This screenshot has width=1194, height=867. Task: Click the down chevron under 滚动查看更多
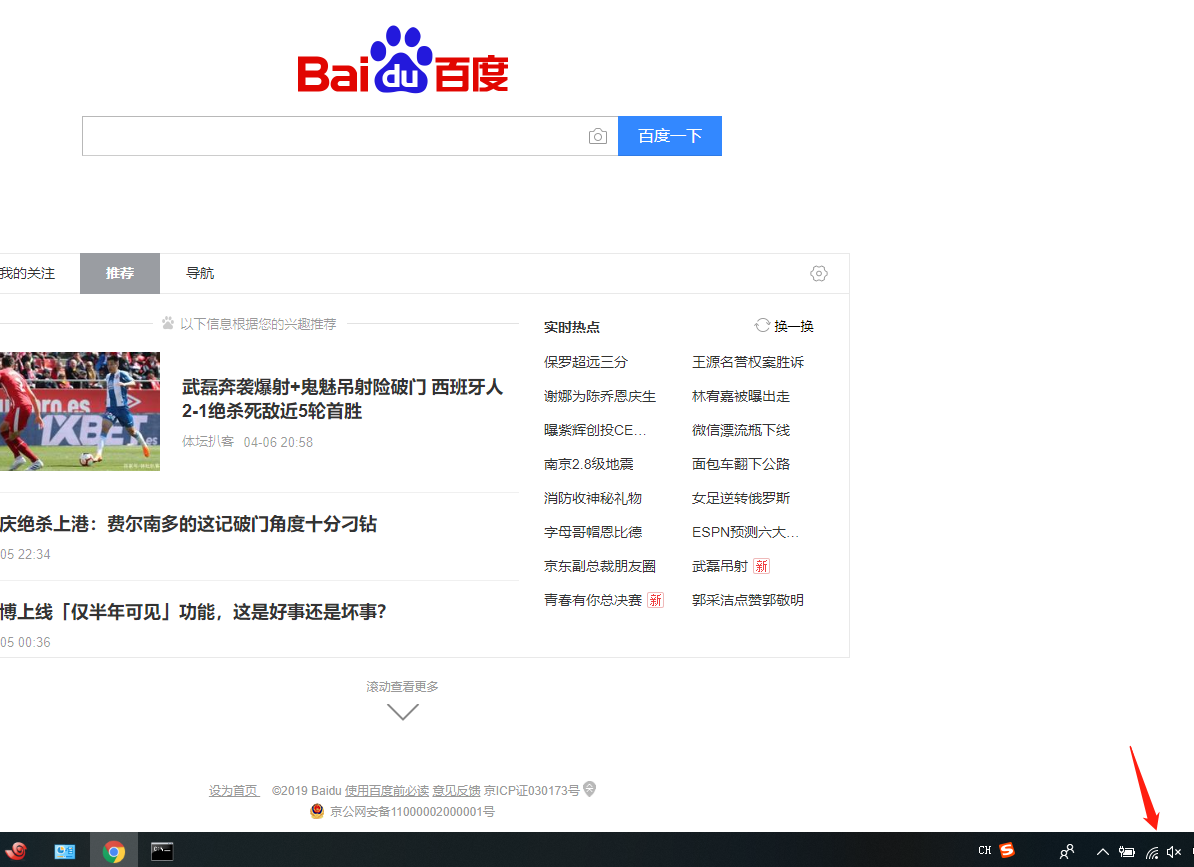coord(403,712)
